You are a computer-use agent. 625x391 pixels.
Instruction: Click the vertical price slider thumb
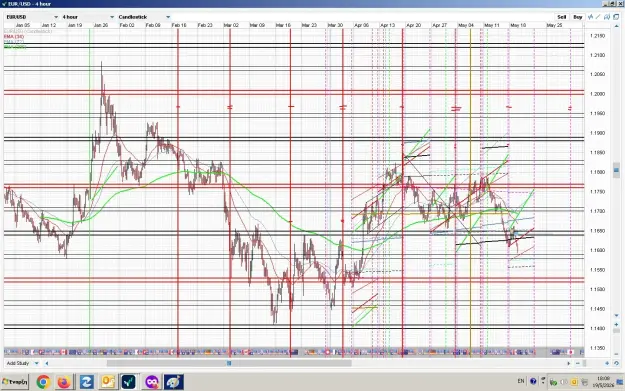pos(616,170)
